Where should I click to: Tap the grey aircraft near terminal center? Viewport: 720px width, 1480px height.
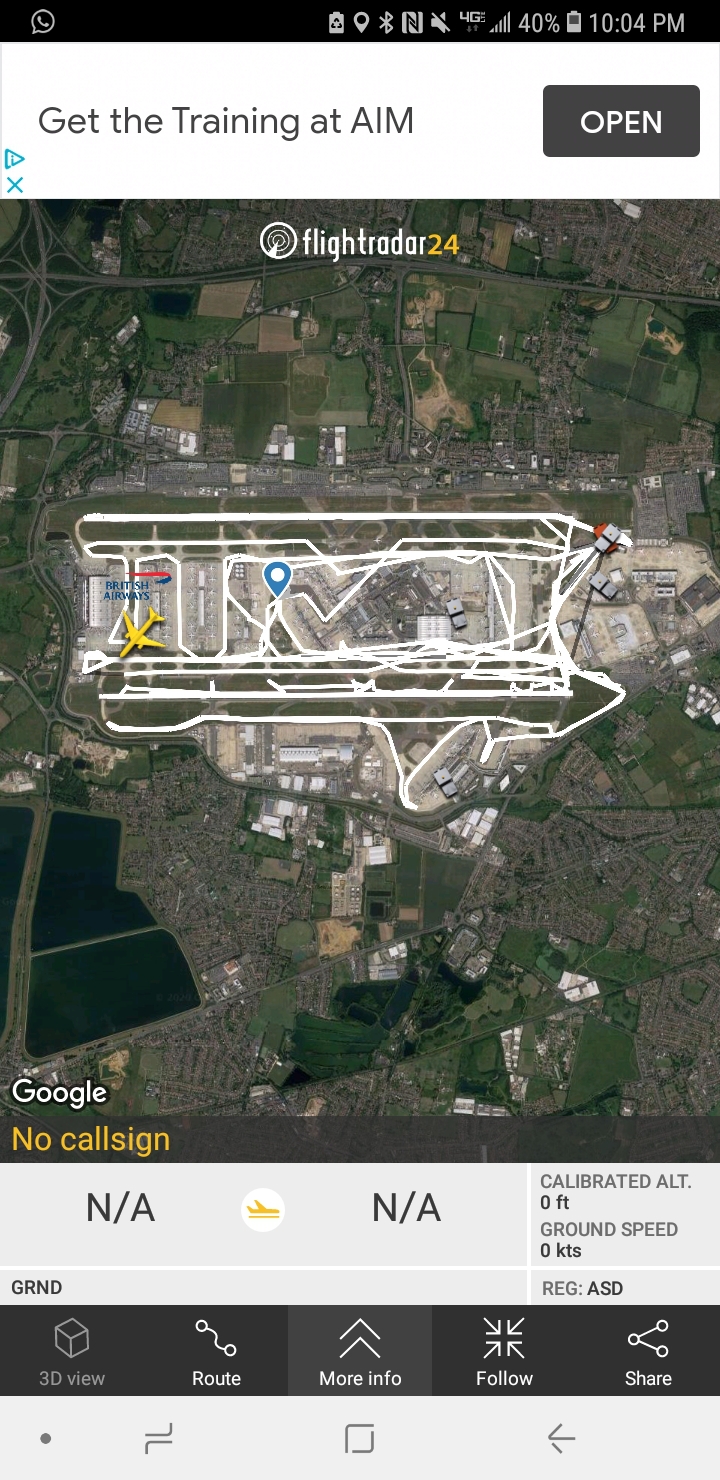pyautogui.click(x=455, y=612)
